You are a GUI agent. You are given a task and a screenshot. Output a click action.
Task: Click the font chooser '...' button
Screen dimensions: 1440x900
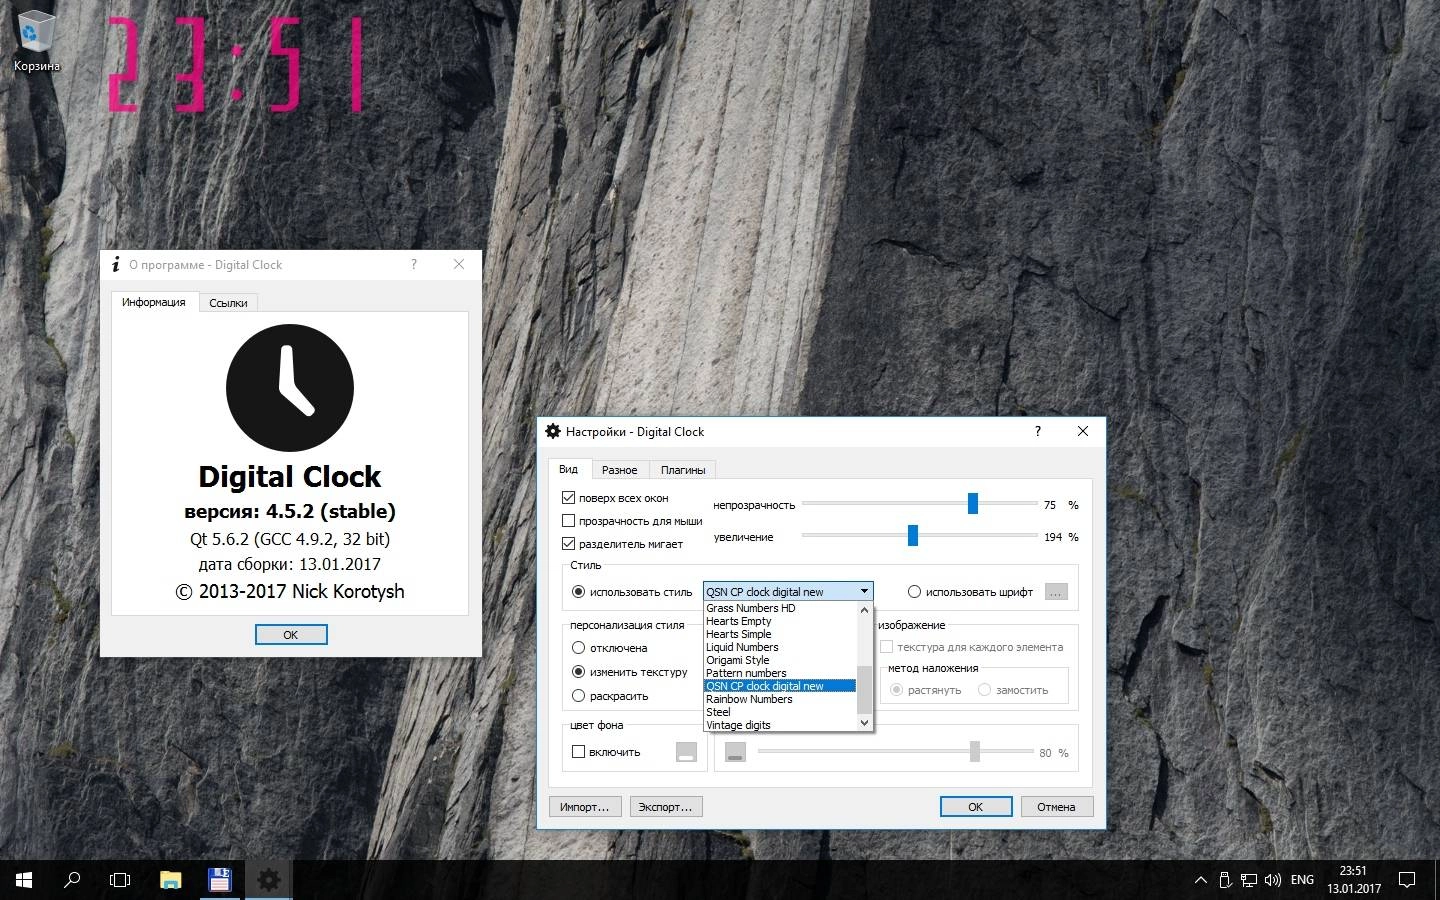[x=1056, y=592]
